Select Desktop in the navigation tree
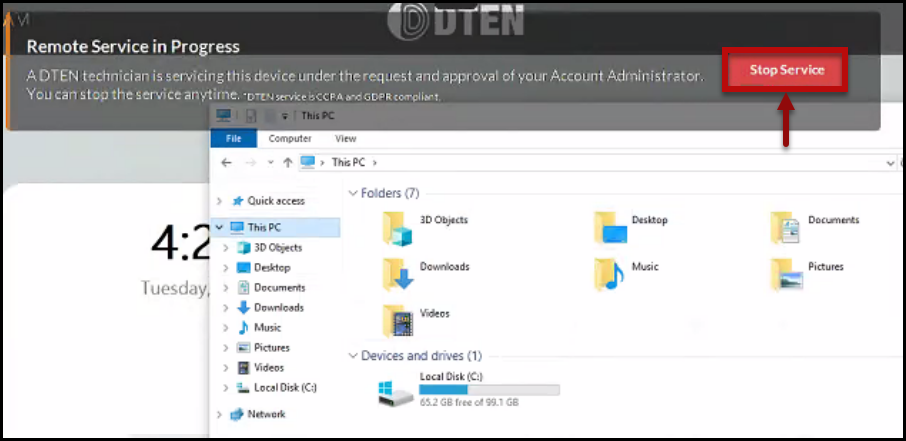Image resolution: width=906 pixels, height=441 pixels. [272, 268]
